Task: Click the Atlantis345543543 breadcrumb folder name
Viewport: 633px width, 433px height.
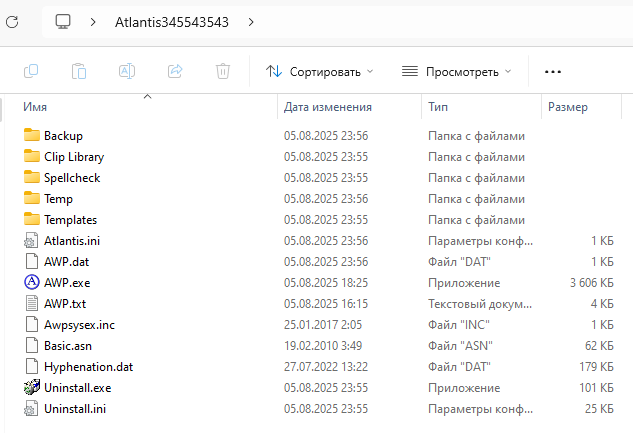Action: point(172,22)
